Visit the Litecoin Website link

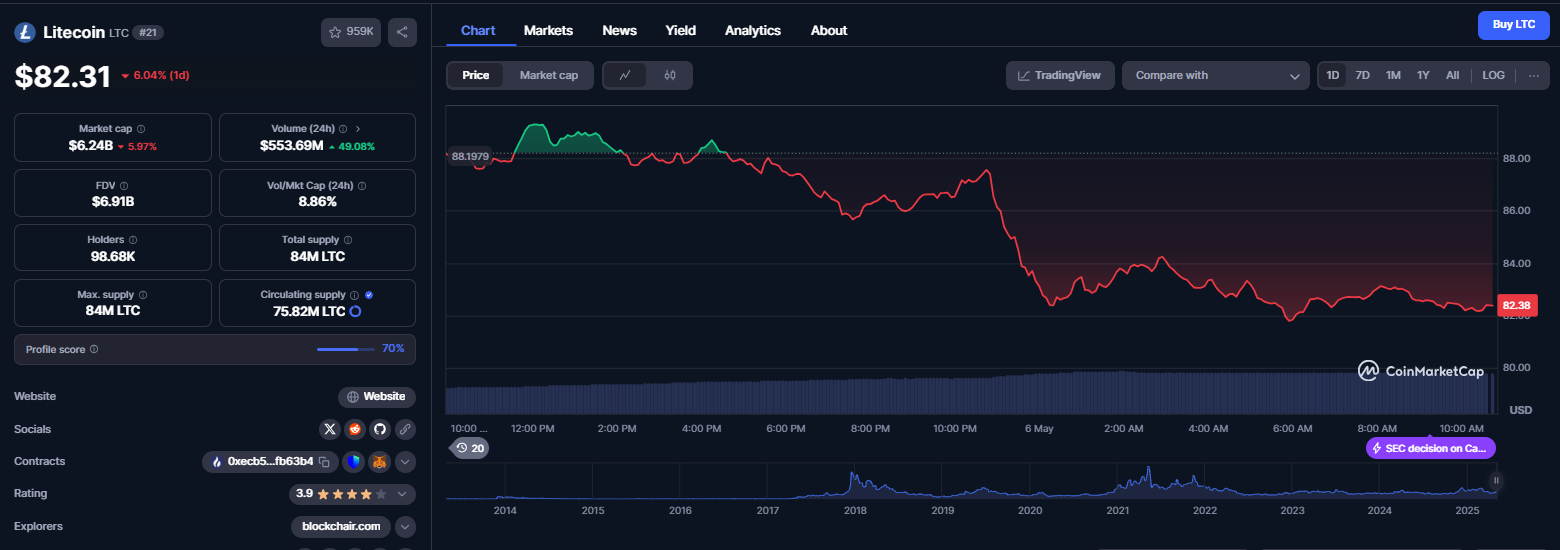point(377,397)
